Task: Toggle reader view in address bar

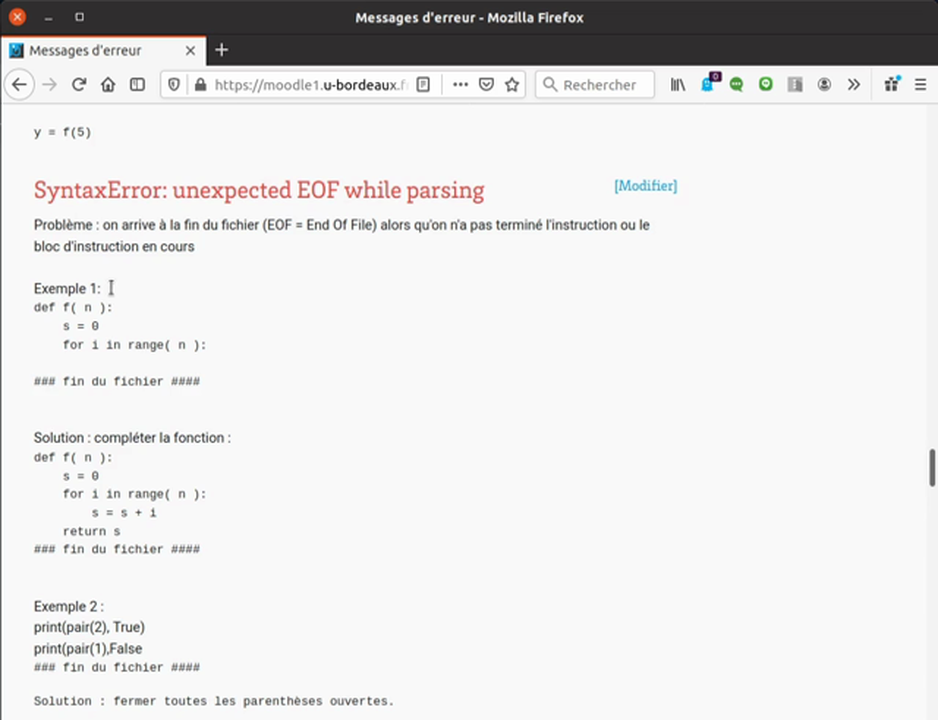Action: coord(423,85)
